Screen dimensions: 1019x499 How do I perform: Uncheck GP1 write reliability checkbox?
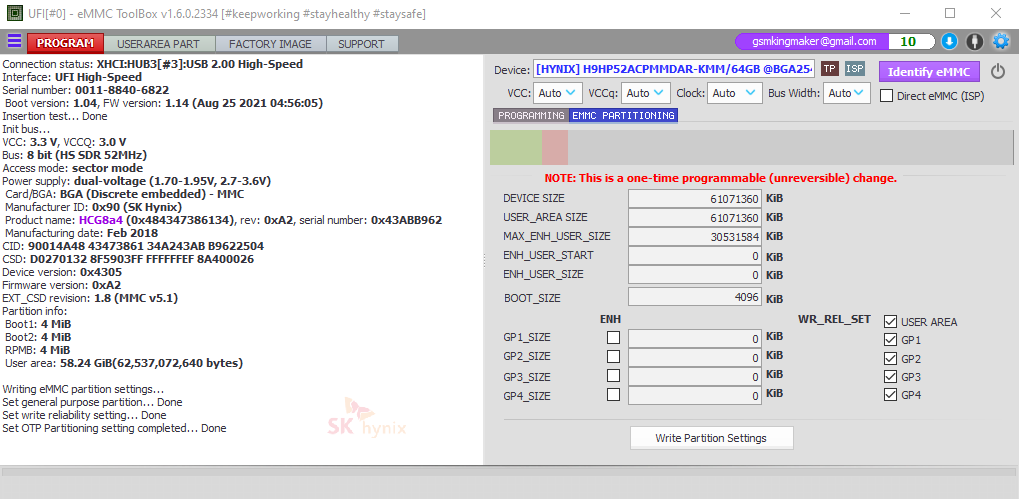click(890, 339)
